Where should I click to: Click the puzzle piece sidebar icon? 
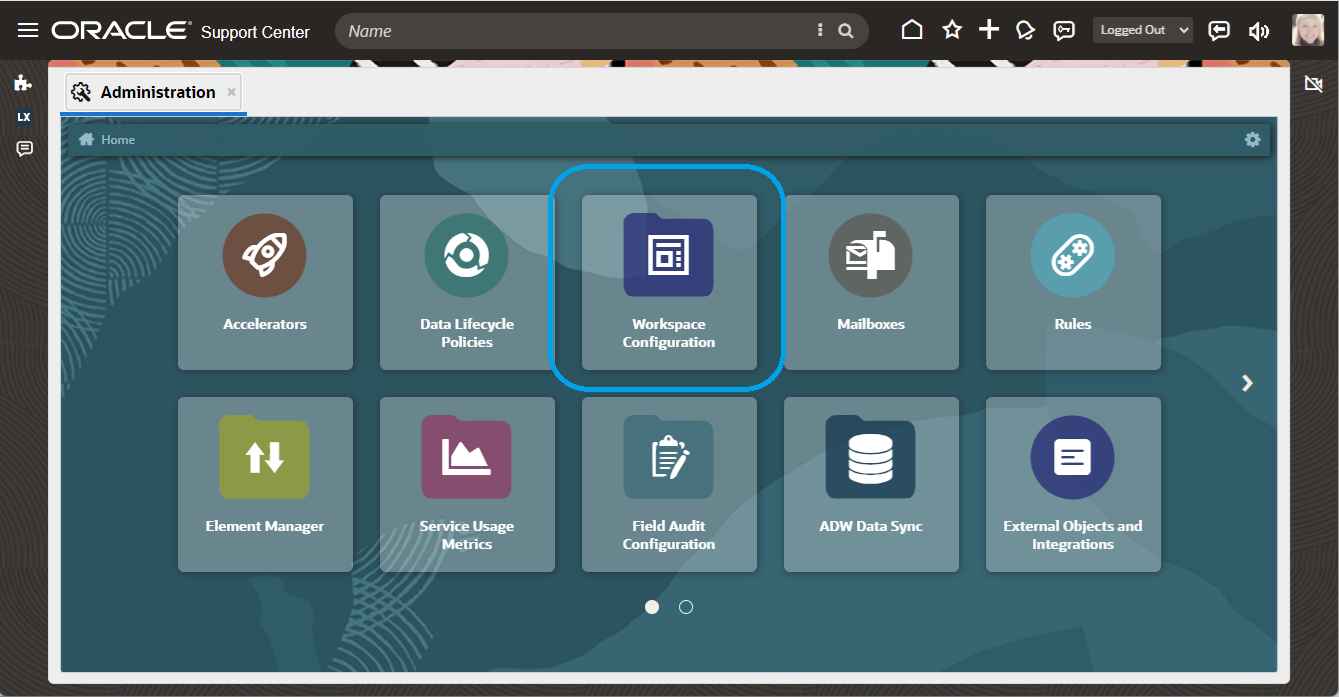(x=23, y=83)
